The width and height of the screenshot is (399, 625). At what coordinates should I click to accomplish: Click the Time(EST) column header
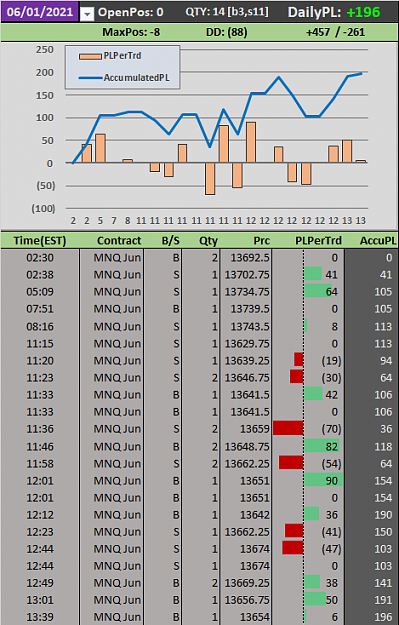[40, 241]
